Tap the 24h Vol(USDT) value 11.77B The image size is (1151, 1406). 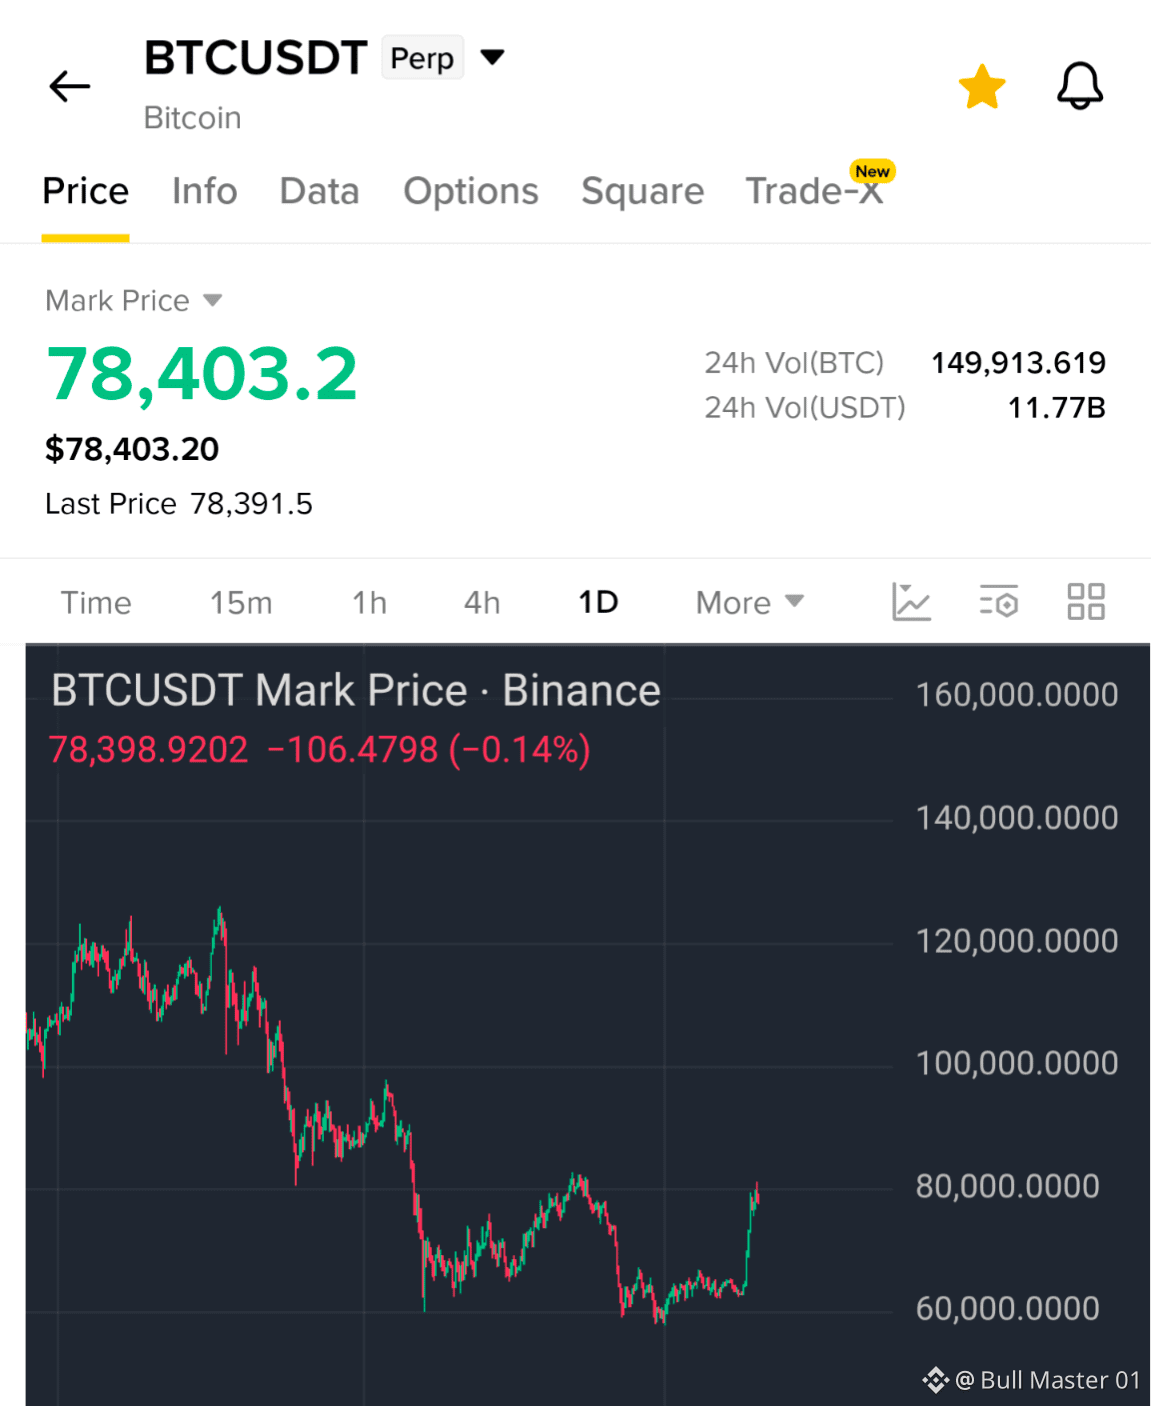(x=1056, y=407)
